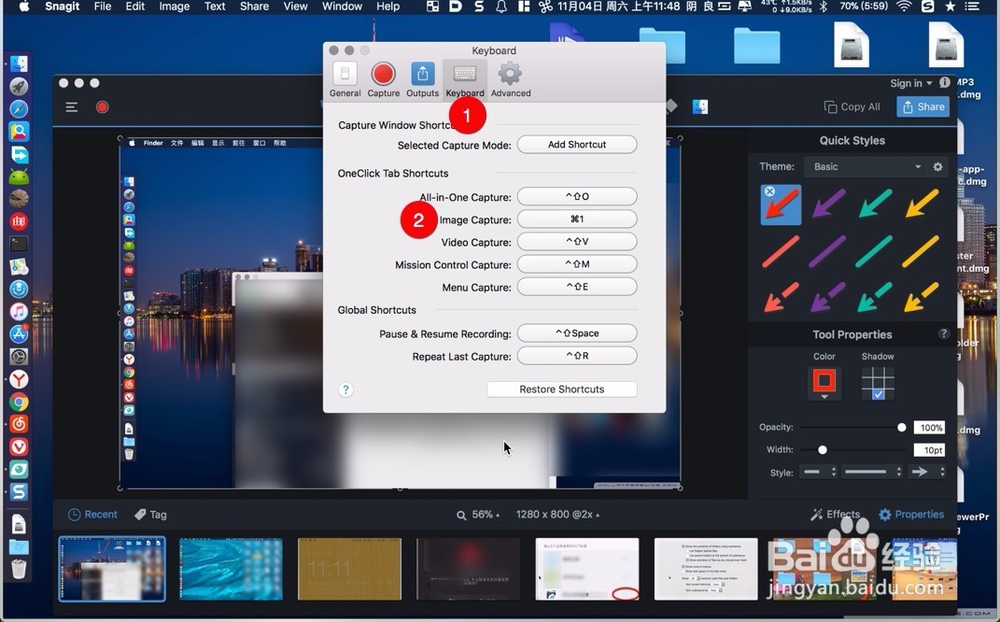Switch to the Tag tray view

pyautogui.click(x=151, y=514)
